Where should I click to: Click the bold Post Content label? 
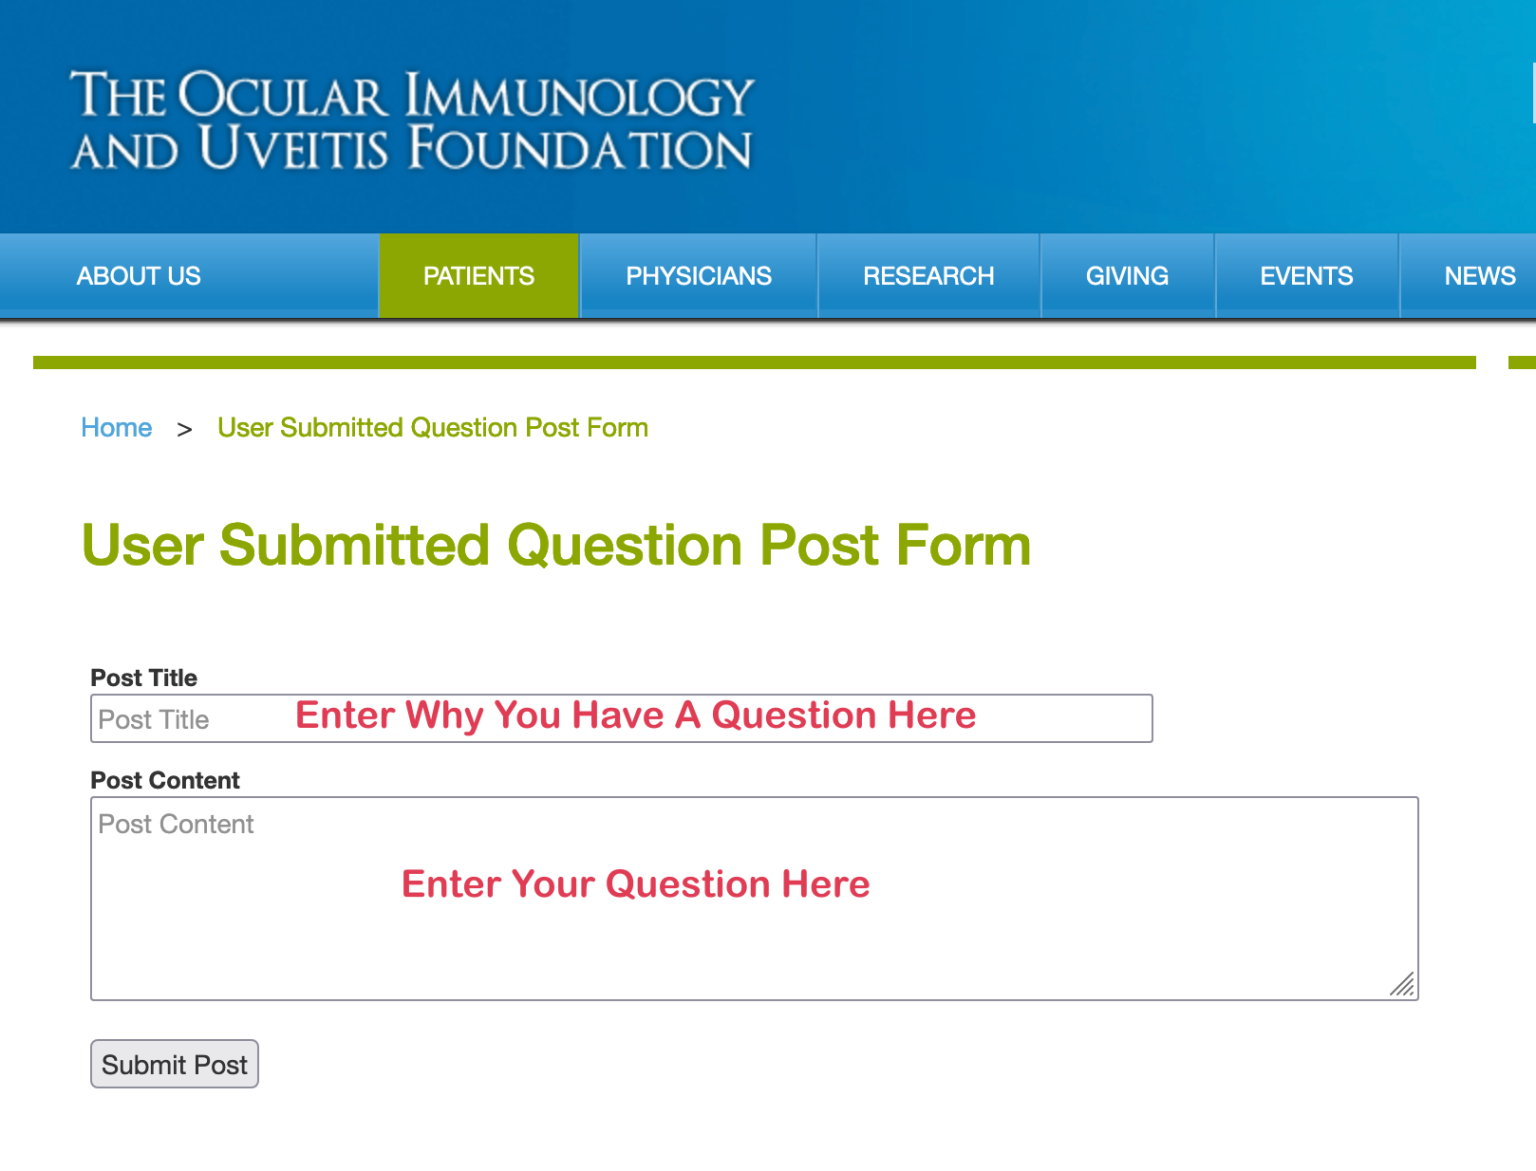[165, 780]
